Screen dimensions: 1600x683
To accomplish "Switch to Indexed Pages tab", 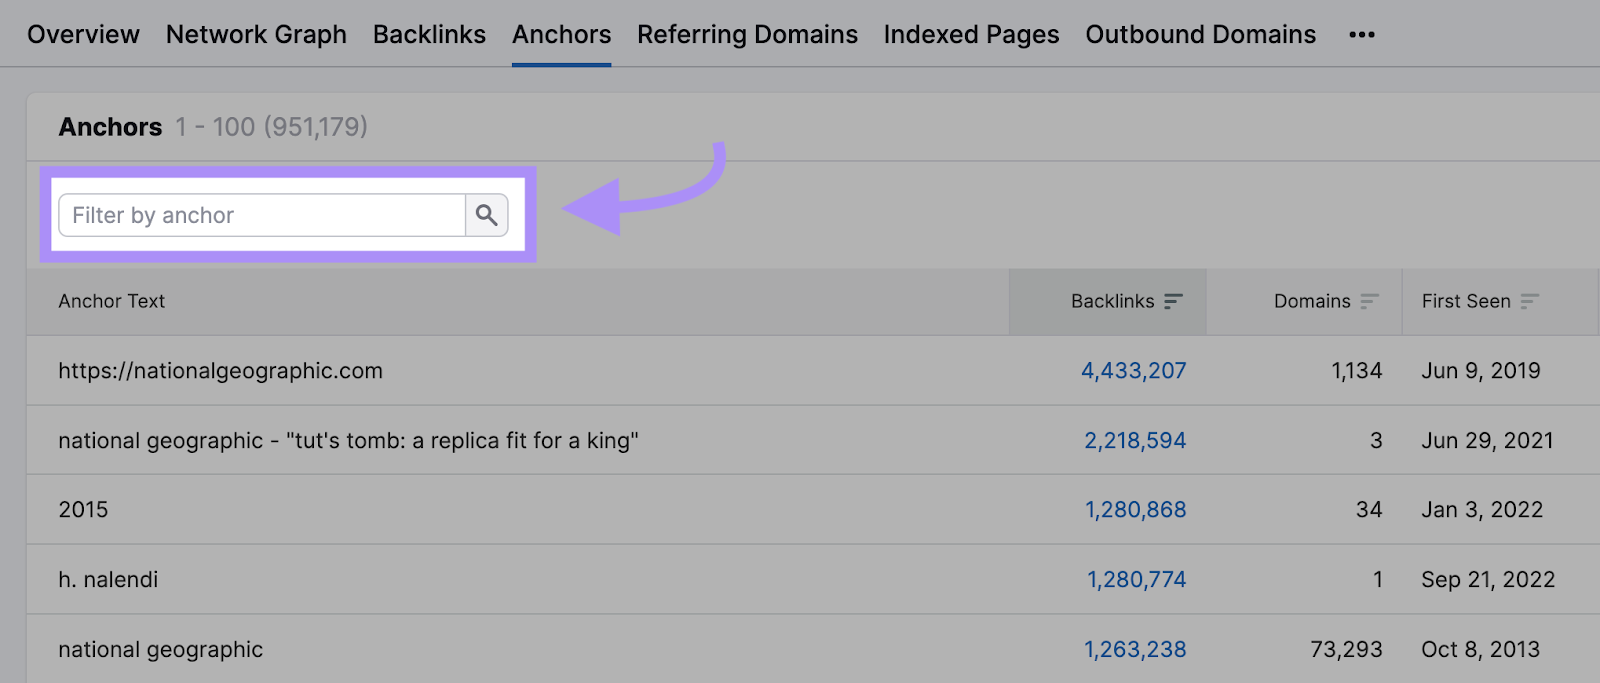I will [971, 35].
